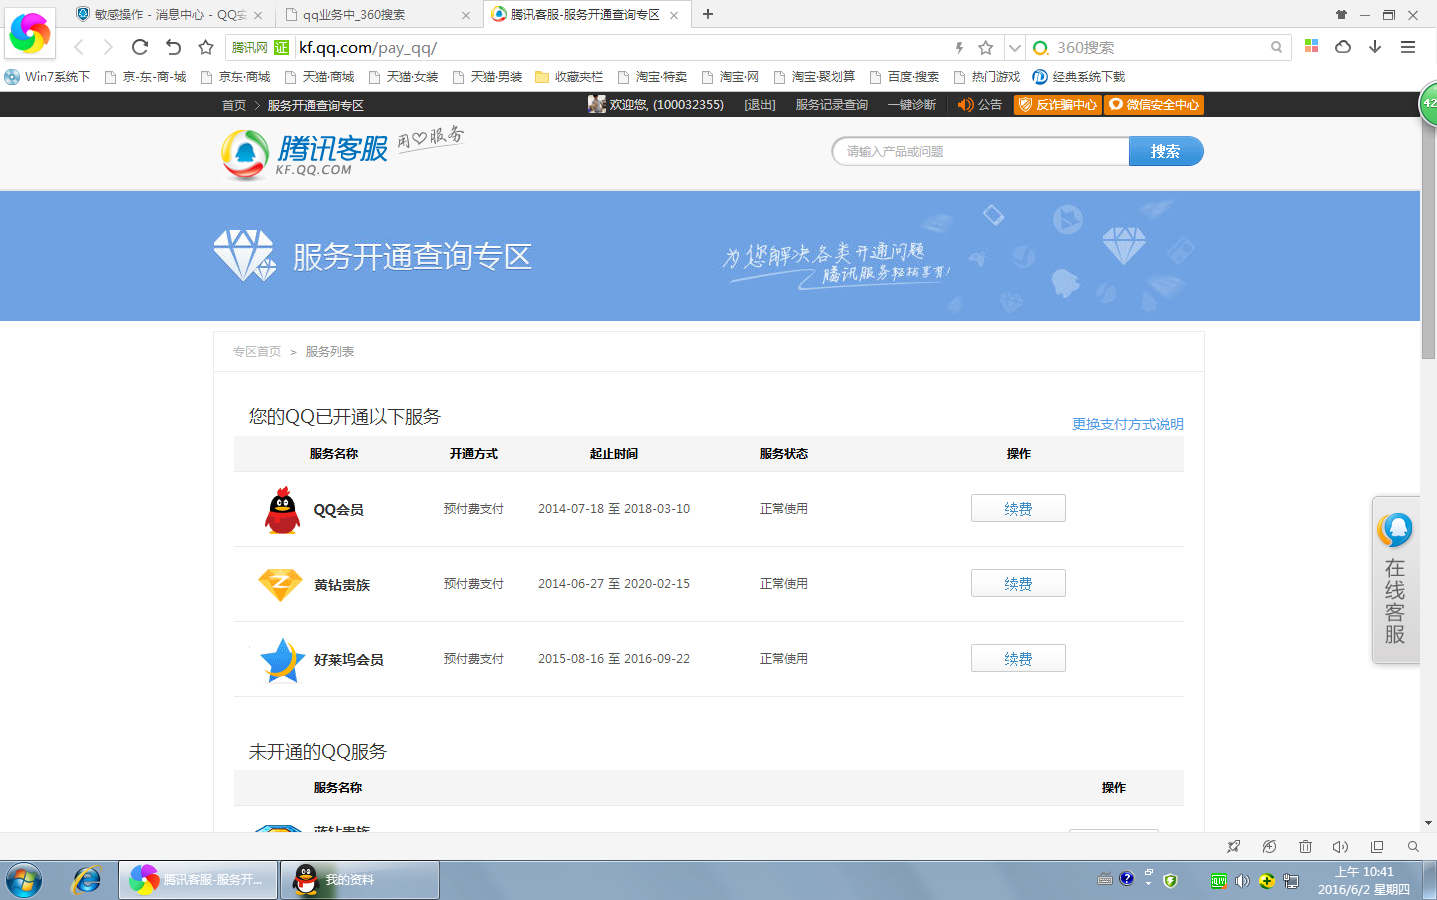Open the 淘宝网 bookmark
The height and width of the screenshot is (900, 1437).
(730, 76)
